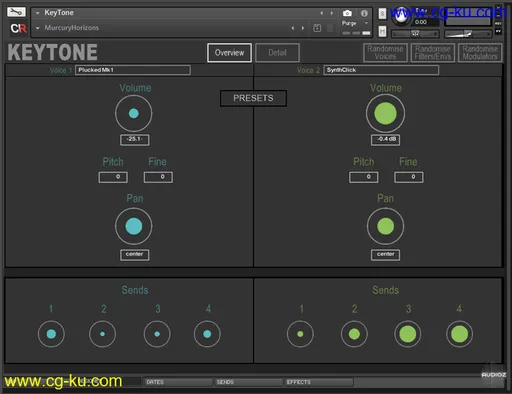This screenshot has width=512, height=394.
Task: Click Randomise Modulators button
Action: tap(480, 53)
